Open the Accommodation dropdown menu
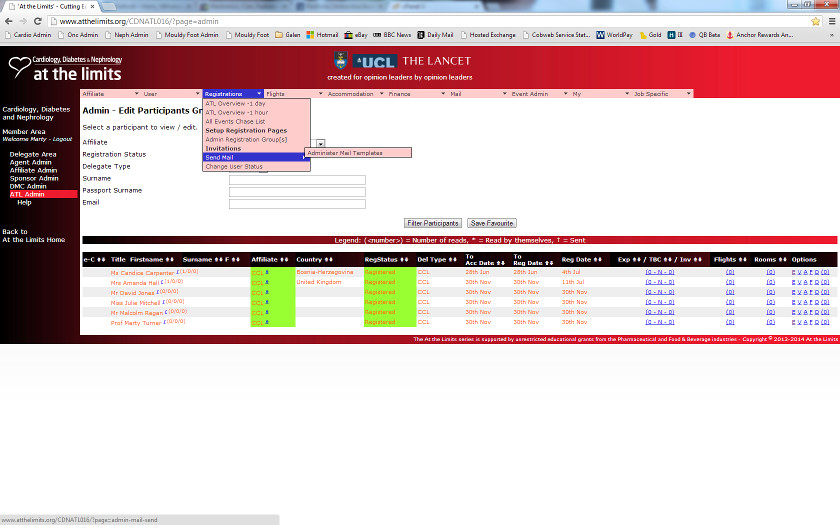 click(356, 94)
